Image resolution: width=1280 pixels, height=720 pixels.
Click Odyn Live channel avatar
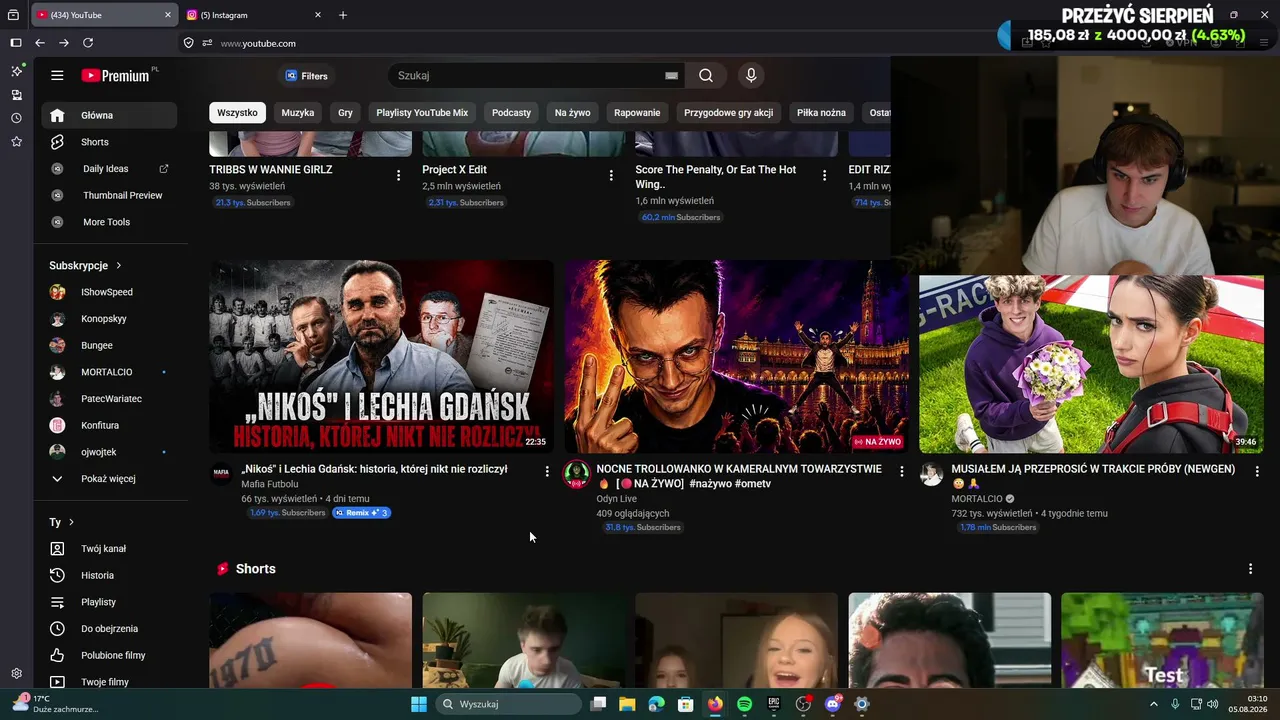pos(577,475)
